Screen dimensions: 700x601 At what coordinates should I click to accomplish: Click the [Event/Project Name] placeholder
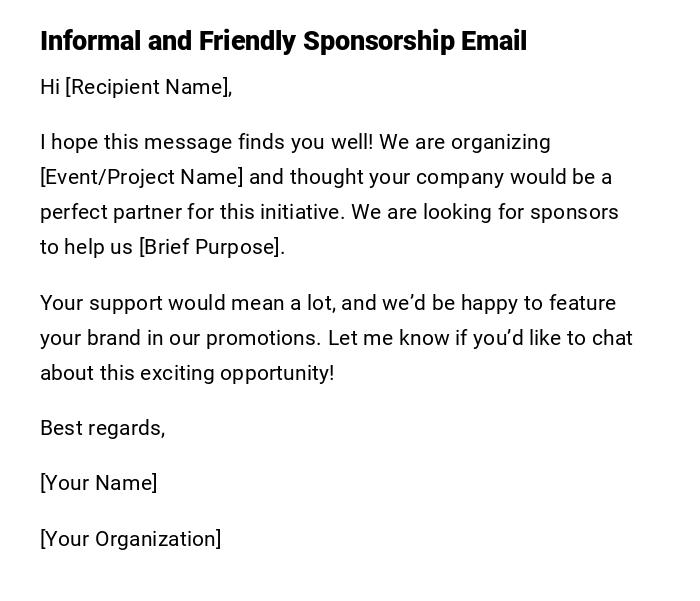coord(141,177)
